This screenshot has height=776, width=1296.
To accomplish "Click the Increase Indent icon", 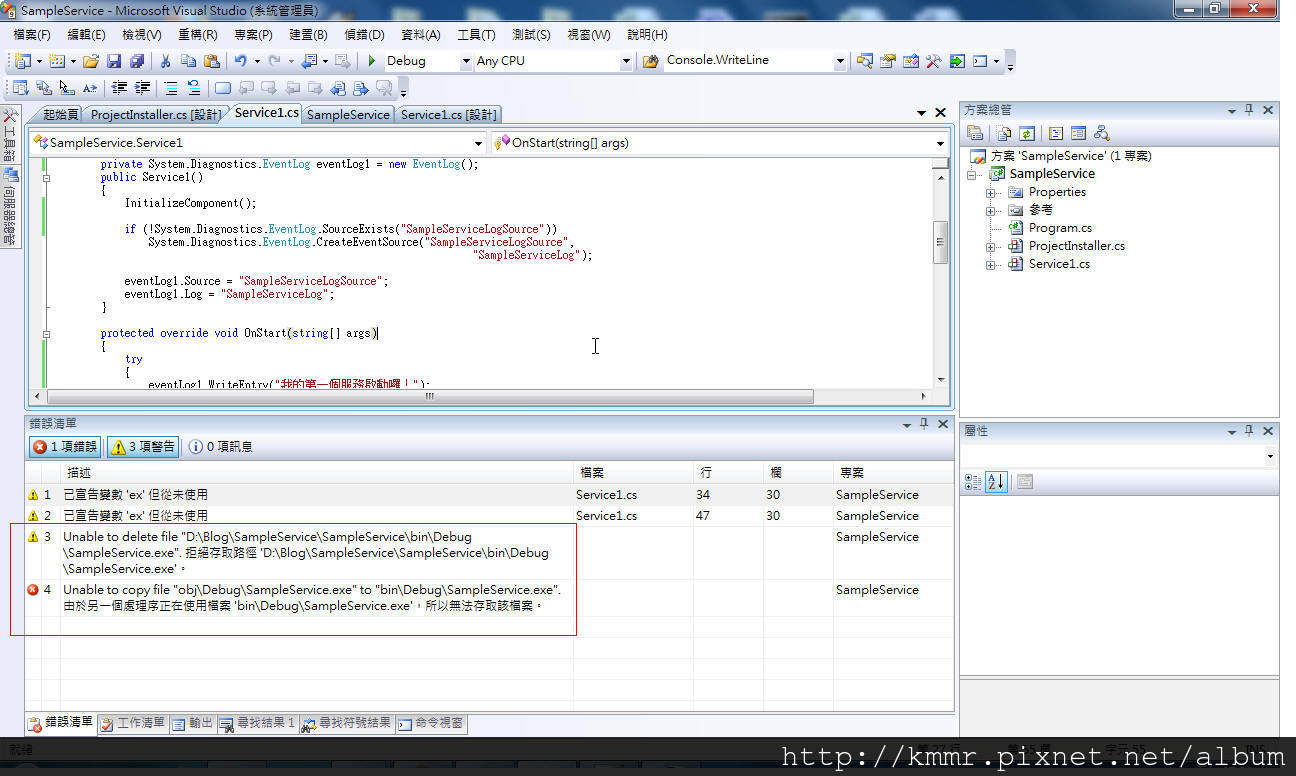I will point(143,88).
